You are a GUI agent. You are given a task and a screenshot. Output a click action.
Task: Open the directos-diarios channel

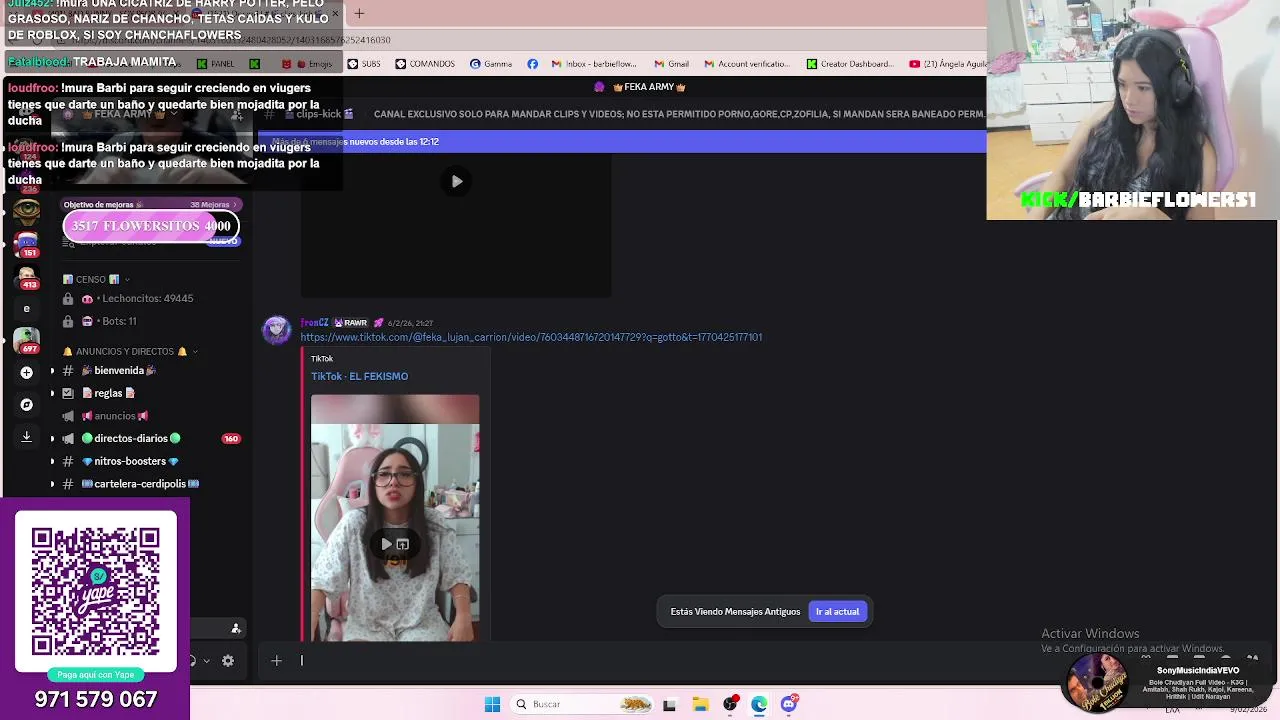[x=131, y=438]
